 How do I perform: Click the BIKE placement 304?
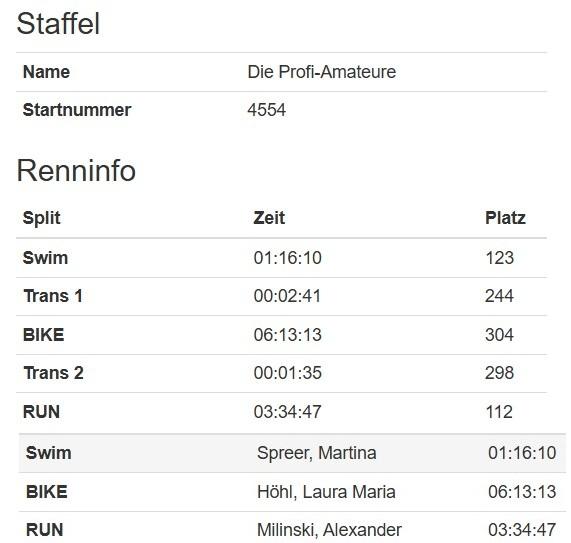pos(499,335)
